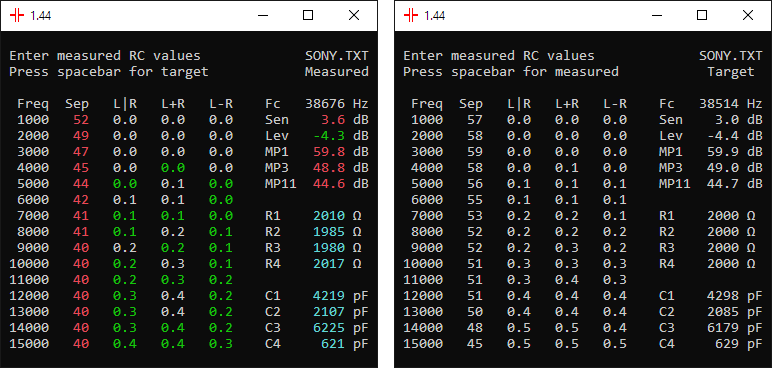772x368 pixels.
Task: Click the MP1 value 59.9 in the Target window
Action: [x=723, y=152]
